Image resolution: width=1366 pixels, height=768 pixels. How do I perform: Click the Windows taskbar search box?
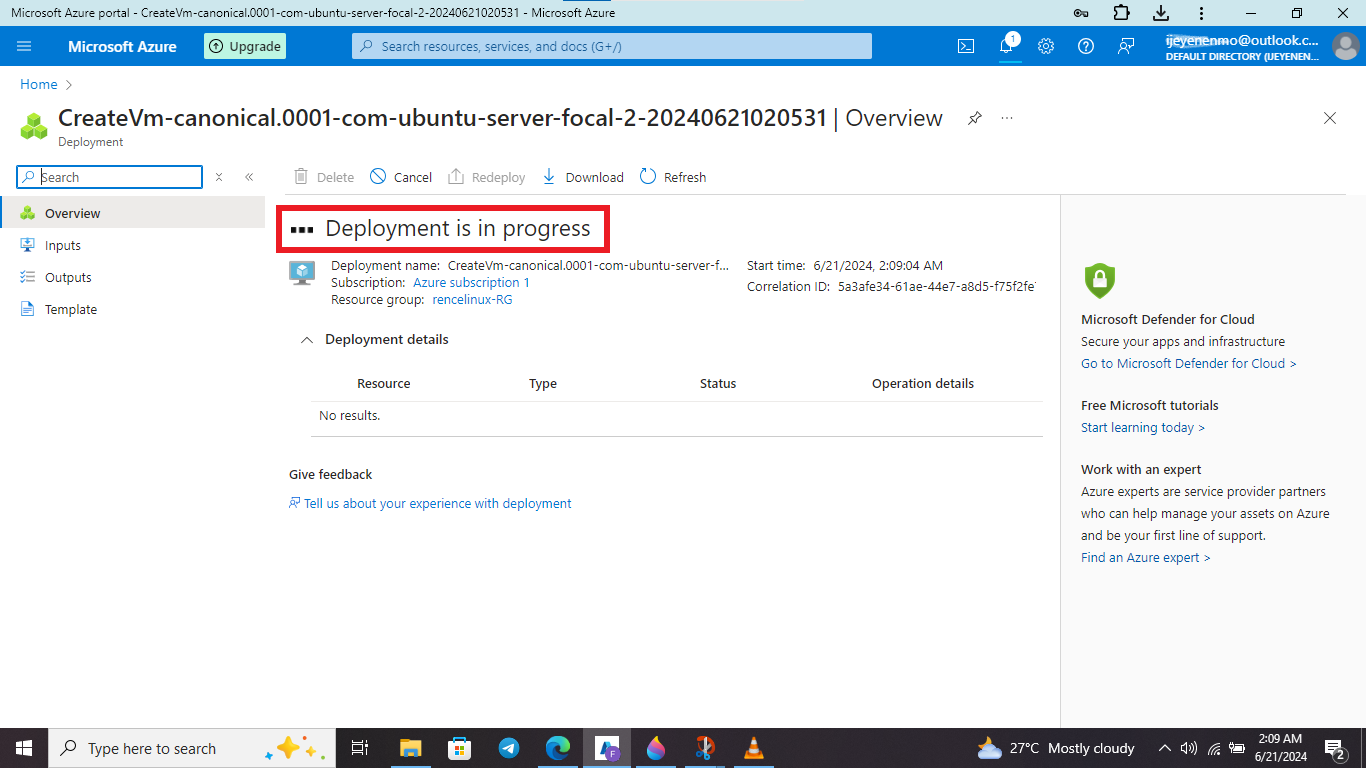coord(191,748)
